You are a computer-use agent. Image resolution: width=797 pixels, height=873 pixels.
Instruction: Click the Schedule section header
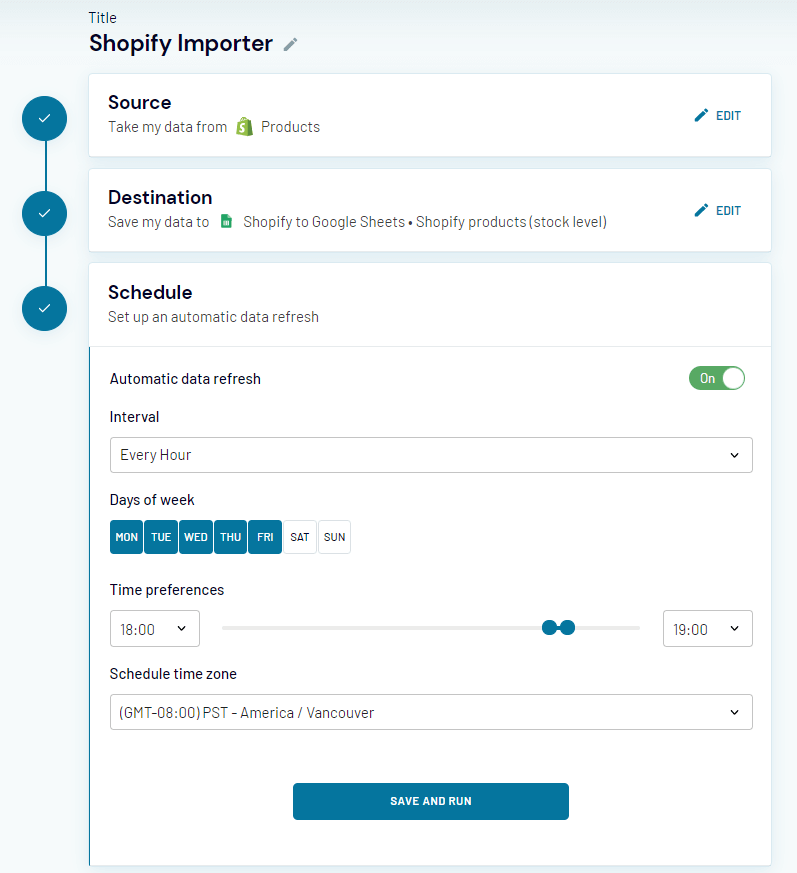click(150, 293)
